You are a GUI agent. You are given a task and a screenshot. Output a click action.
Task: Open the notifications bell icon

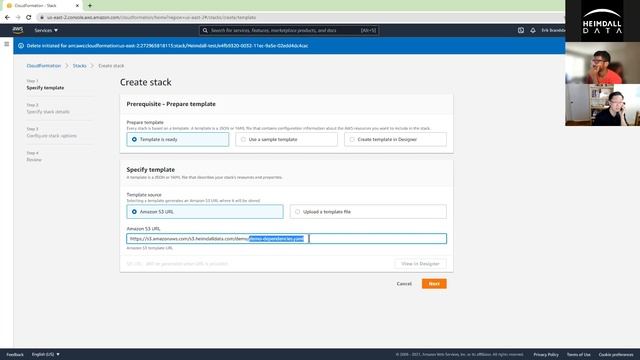coord(533,30)
